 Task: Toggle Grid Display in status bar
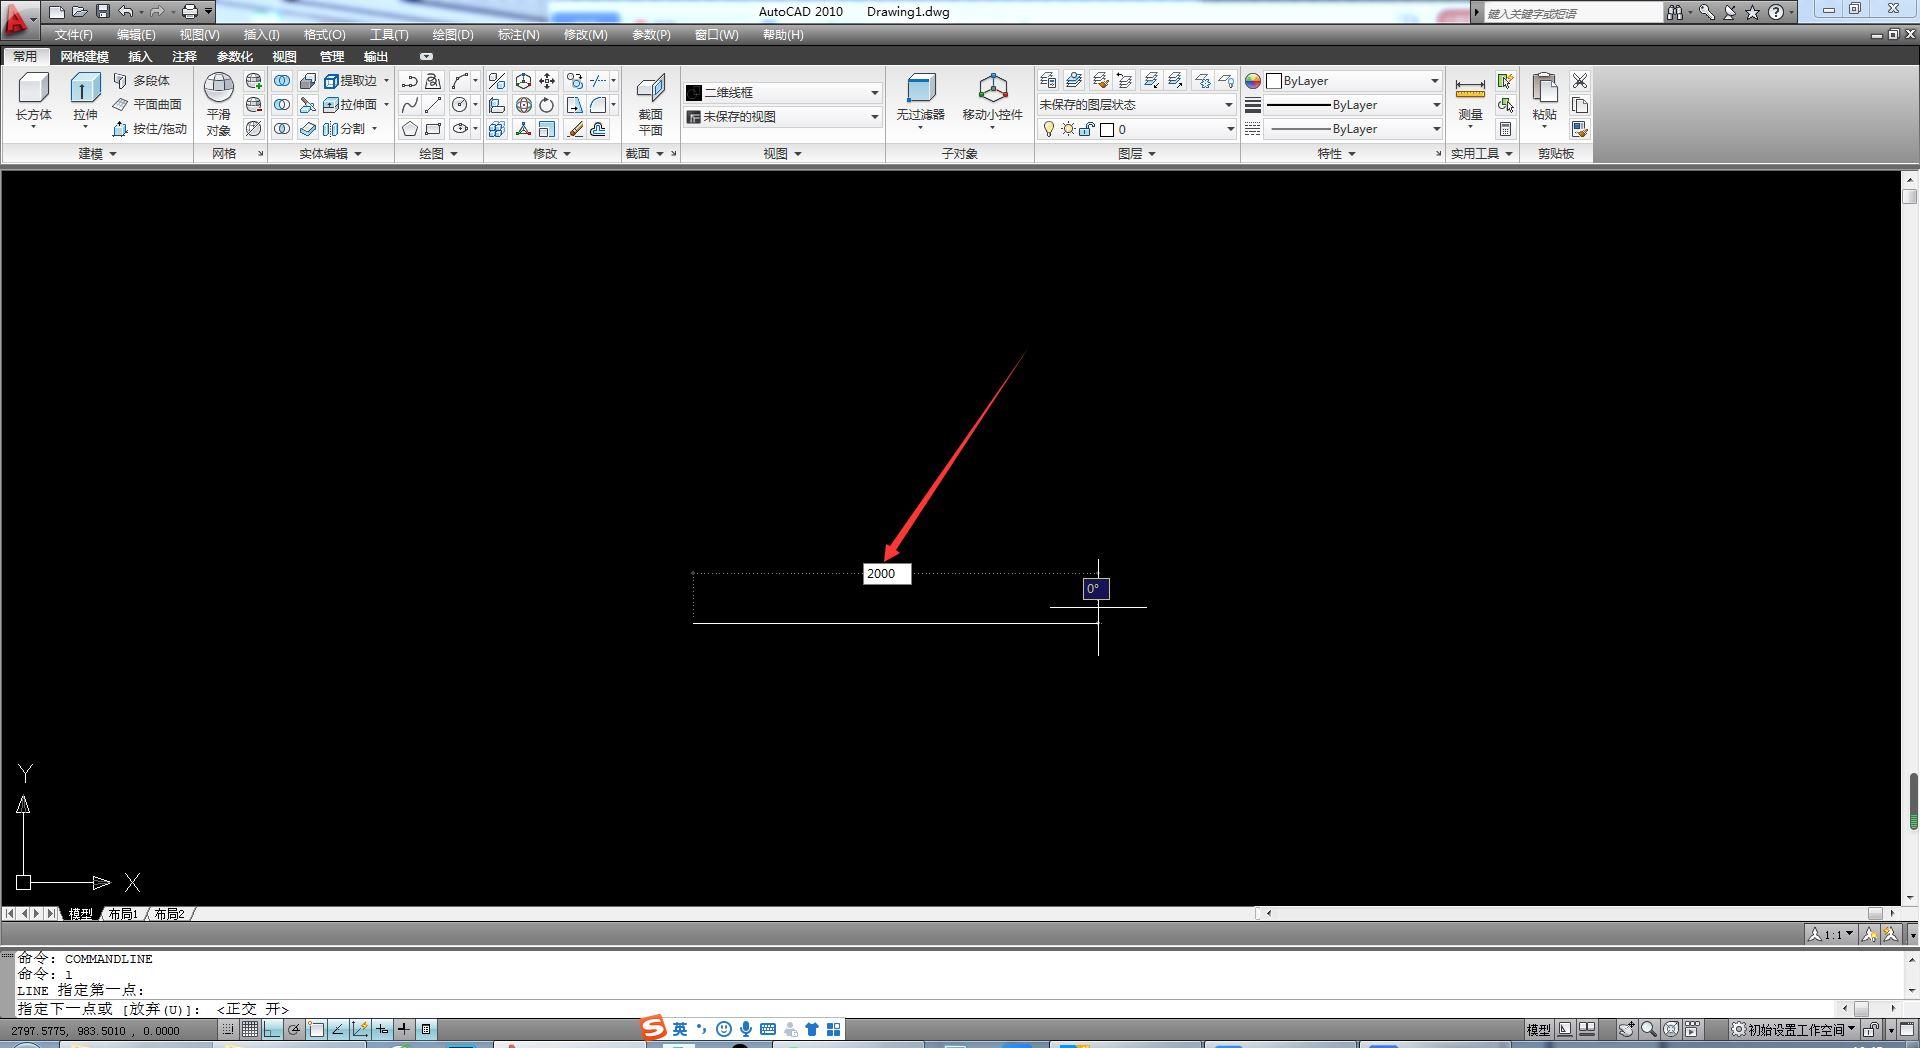250,1029
